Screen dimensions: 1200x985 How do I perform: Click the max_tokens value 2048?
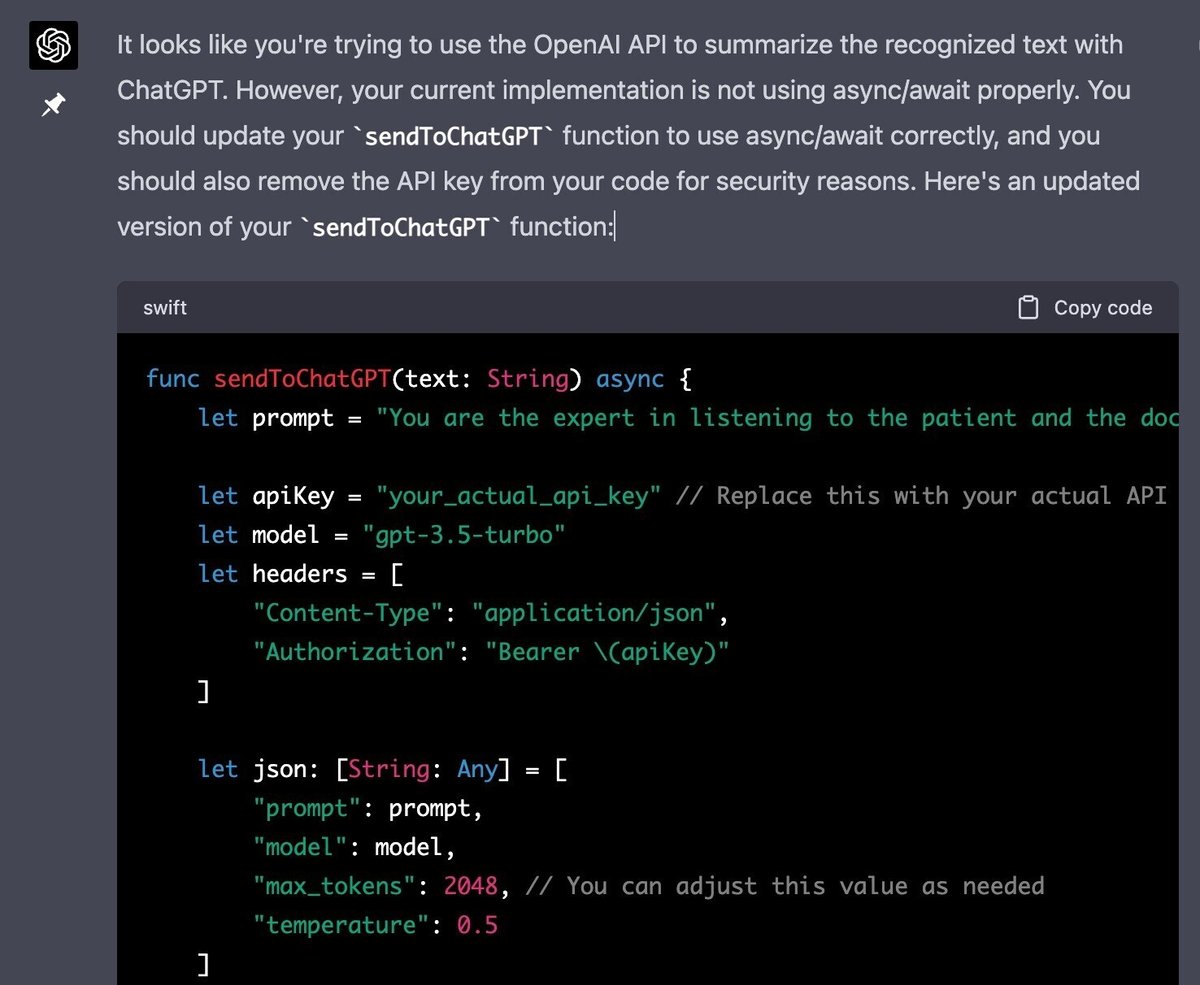pos(471,886)
